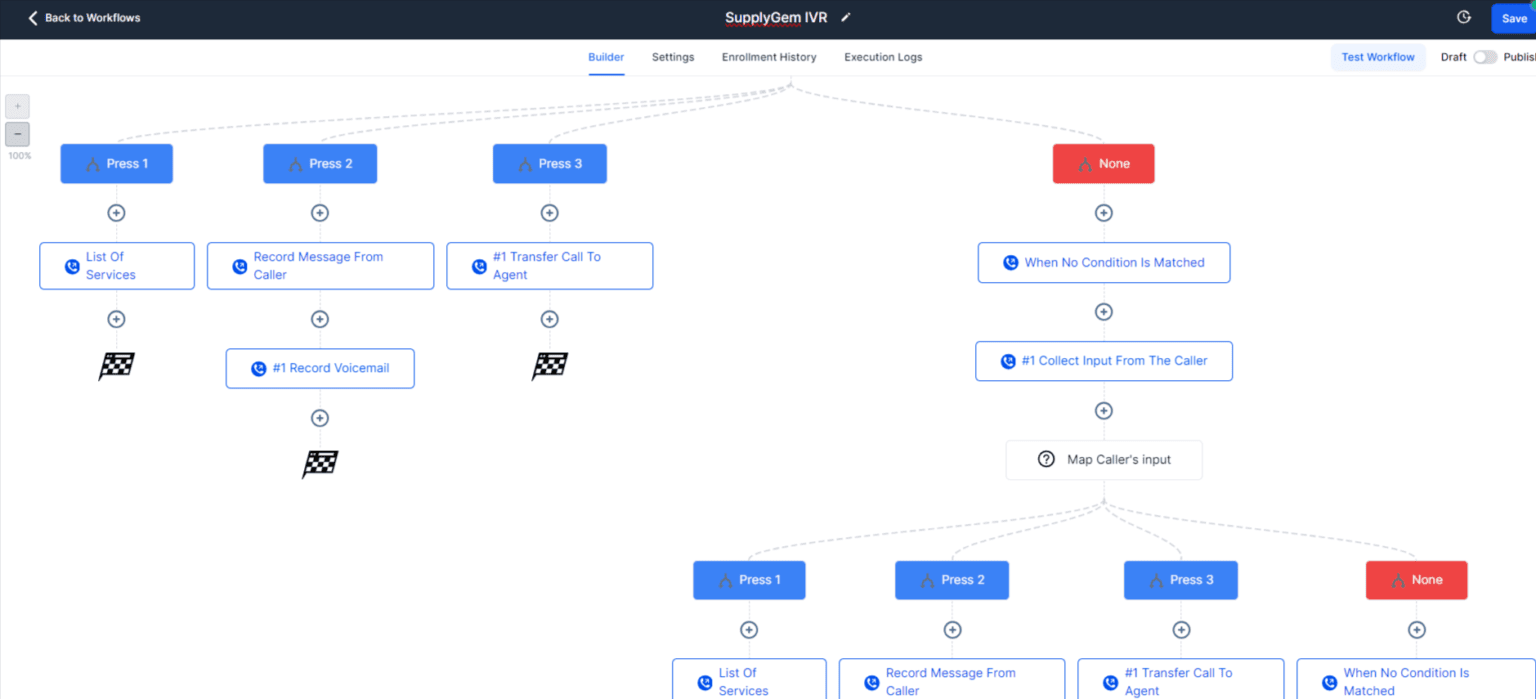This screenshot has width=1536, height=699.
Task: Click the Save button
Action: (x=1513, y=18)
